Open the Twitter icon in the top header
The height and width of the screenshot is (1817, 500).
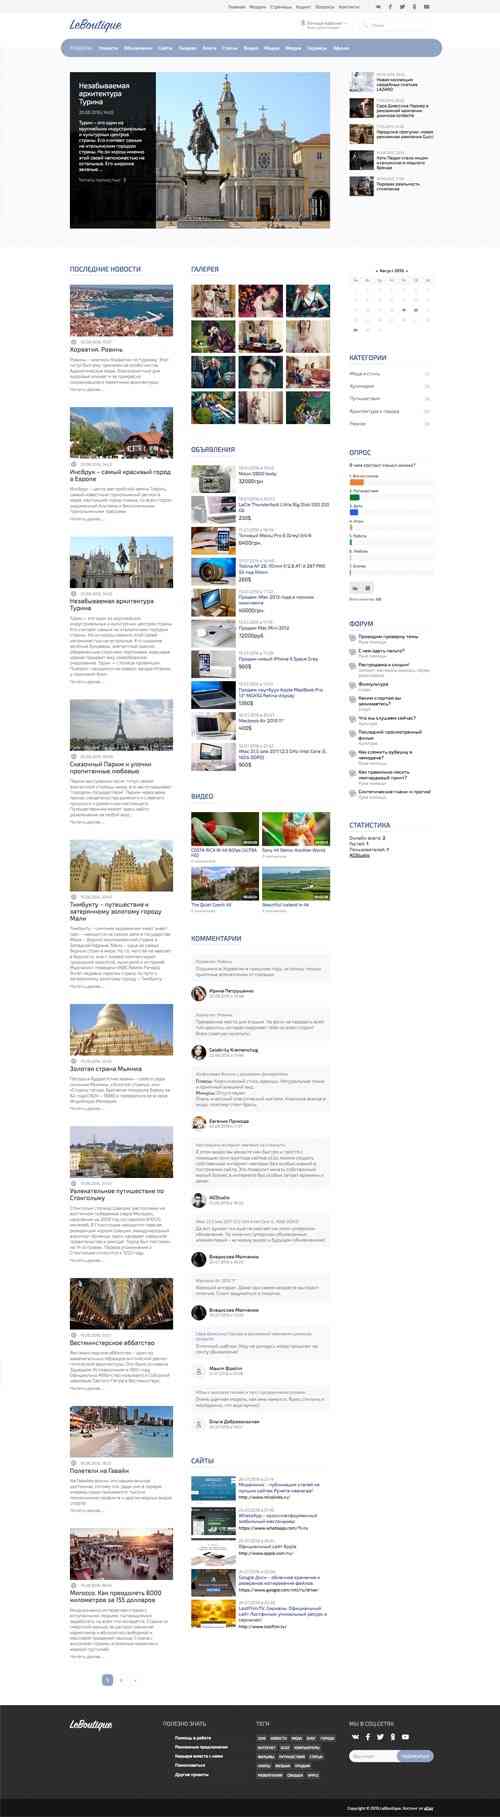403,7
